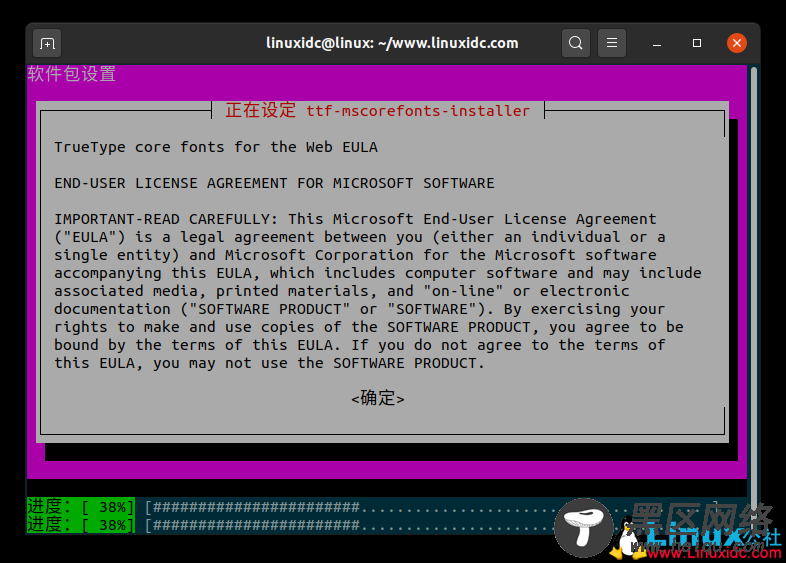Click END-USER LICENSE AGREEMENT line
786x563 pixels.
tap(274, 183)
